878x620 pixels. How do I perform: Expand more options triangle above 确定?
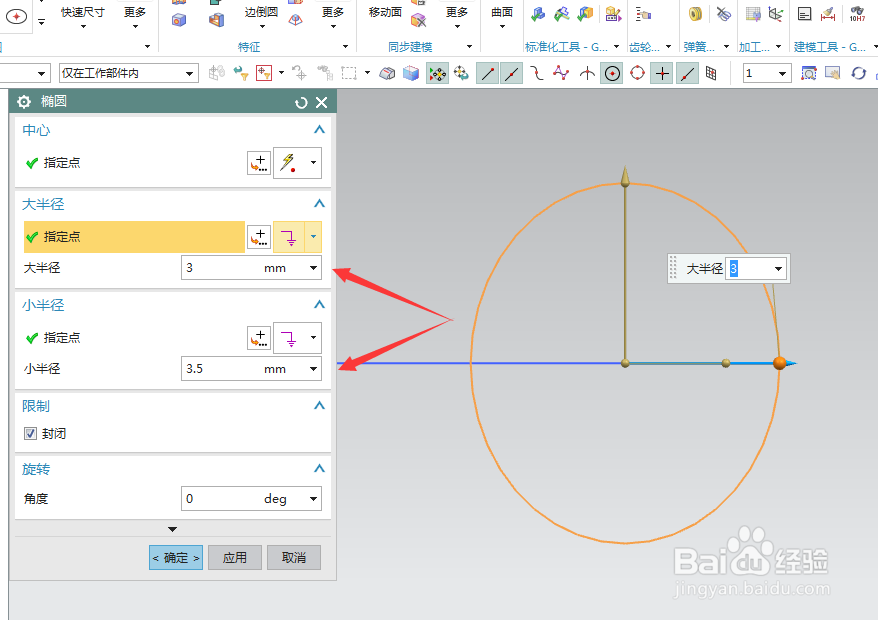(172, 529)
